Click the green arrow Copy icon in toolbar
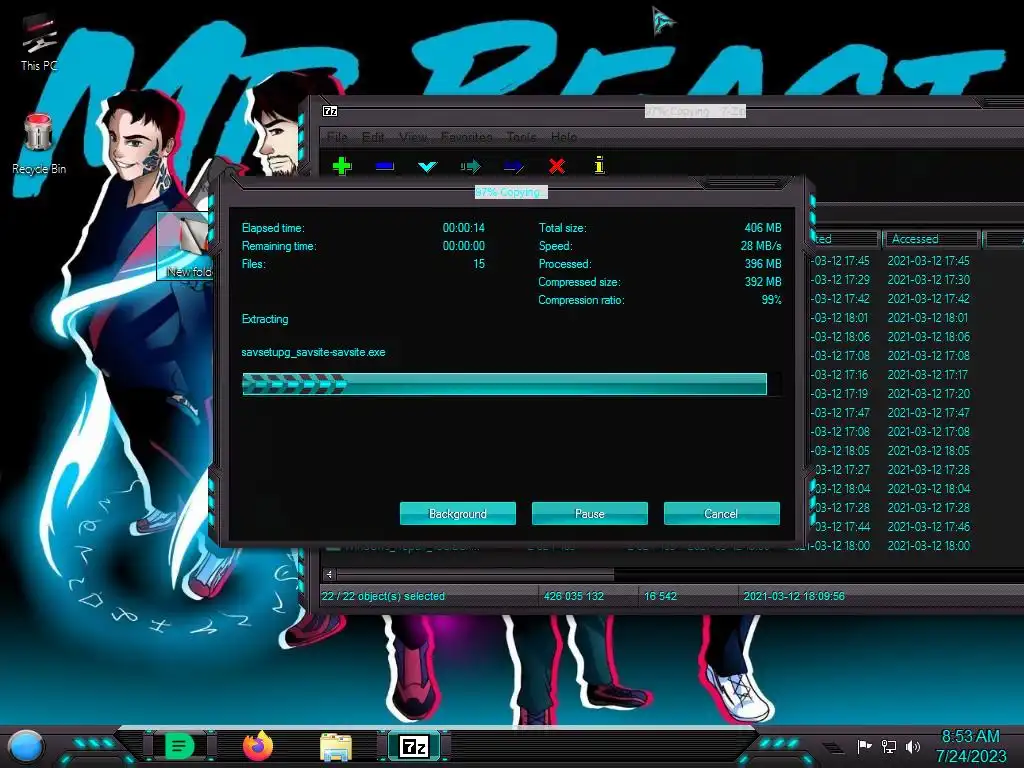This screenshot has height=768, width=1024. [470, 167]
